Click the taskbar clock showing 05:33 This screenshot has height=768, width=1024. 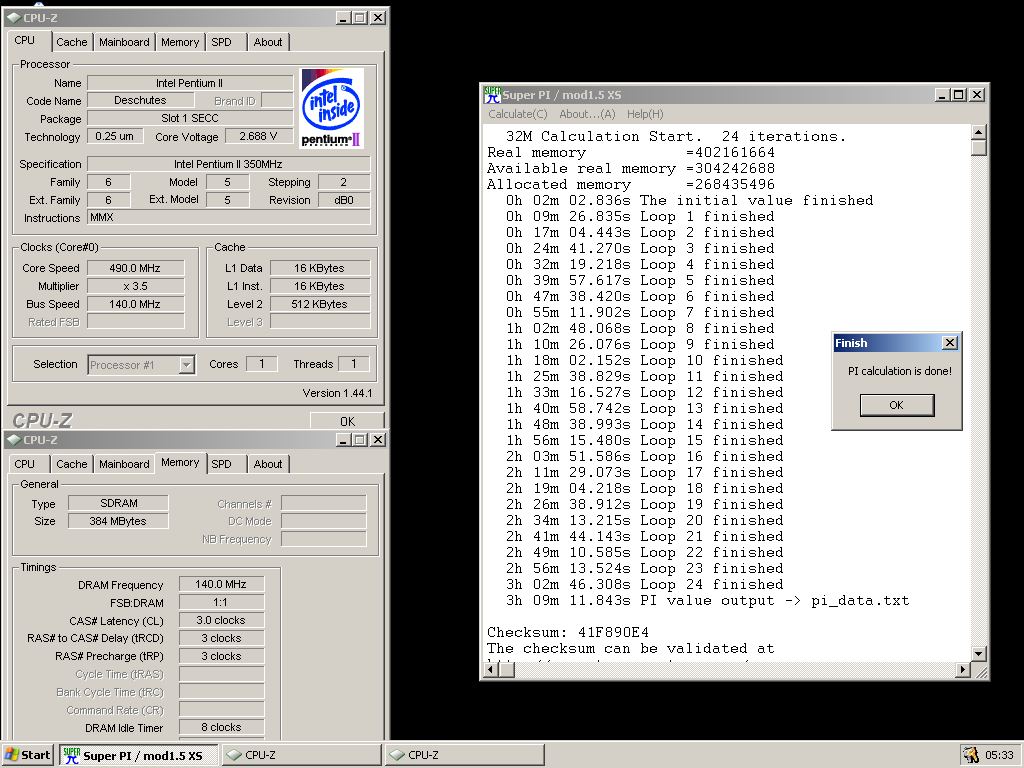999,755
